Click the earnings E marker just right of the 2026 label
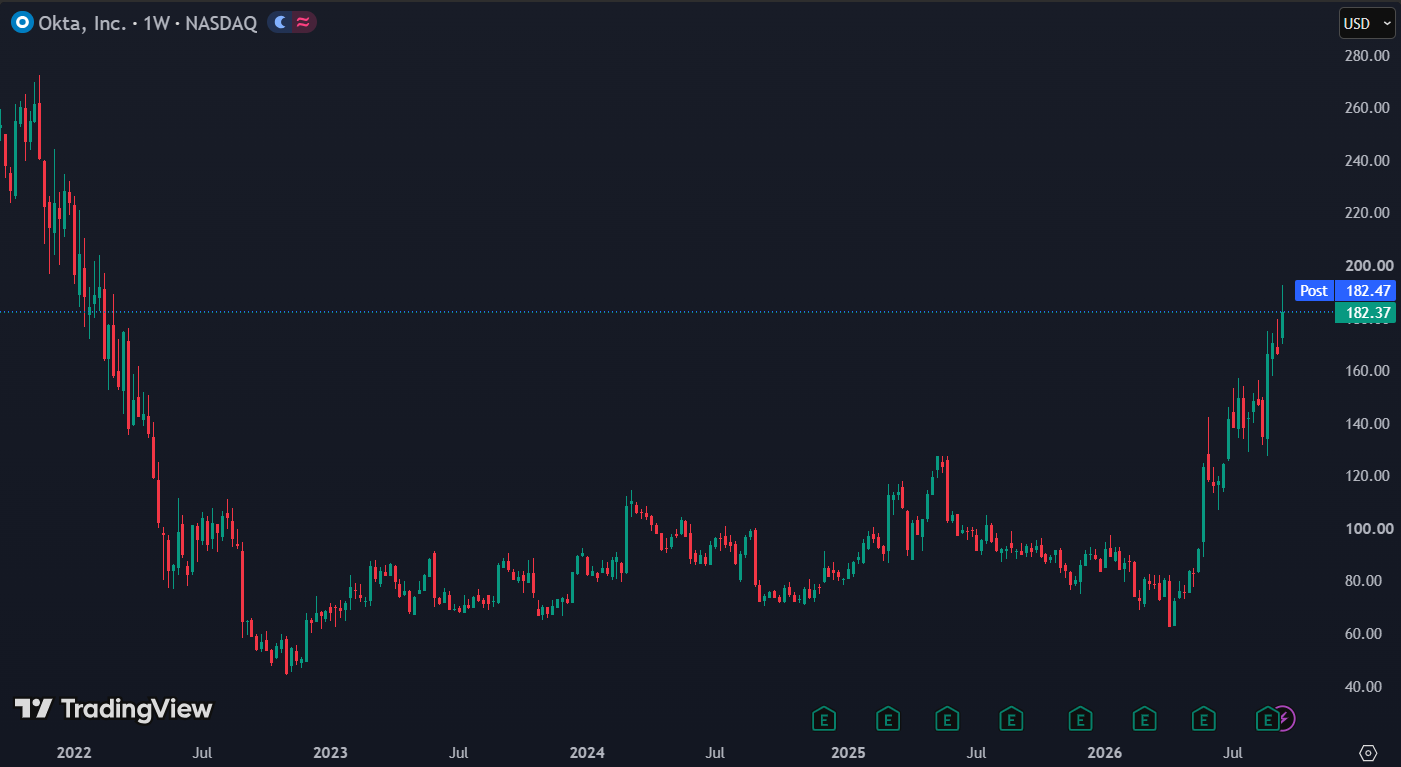1401x767 pixels. (1144, 718)
